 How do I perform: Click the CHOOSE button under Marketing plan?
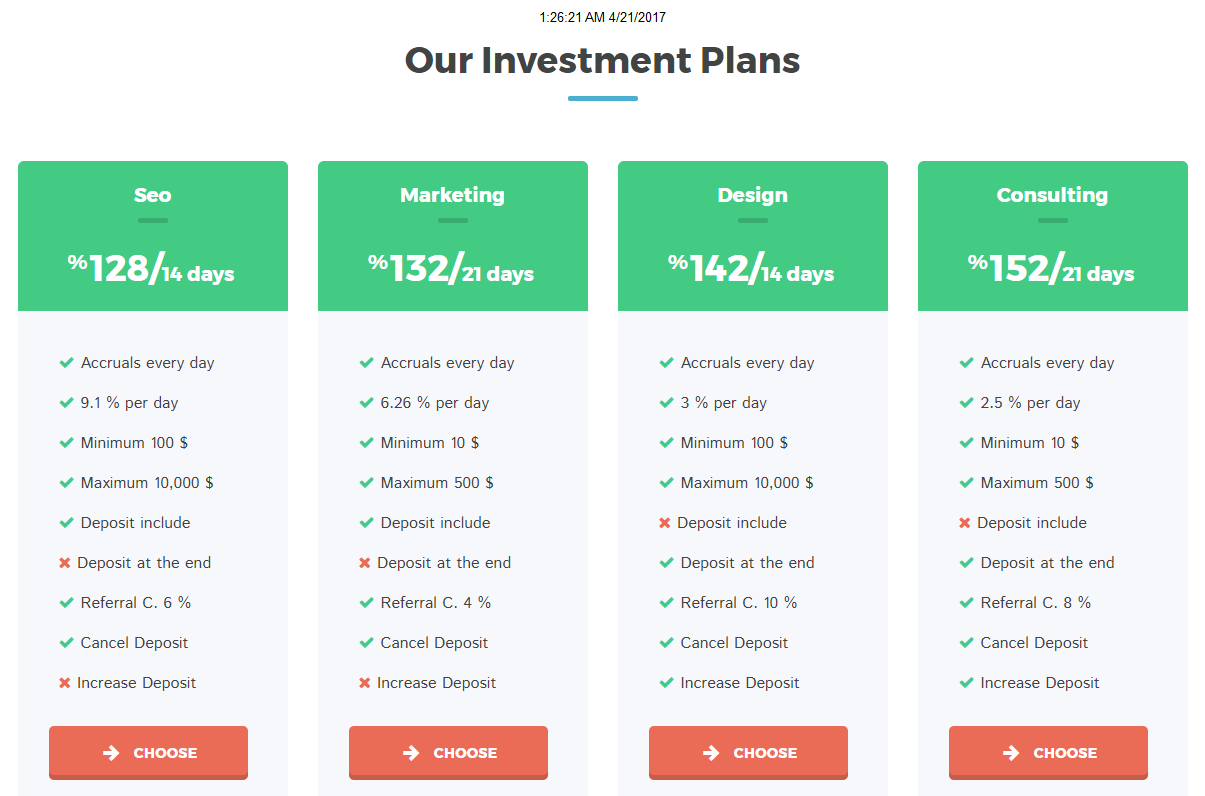tap(448, 752)
